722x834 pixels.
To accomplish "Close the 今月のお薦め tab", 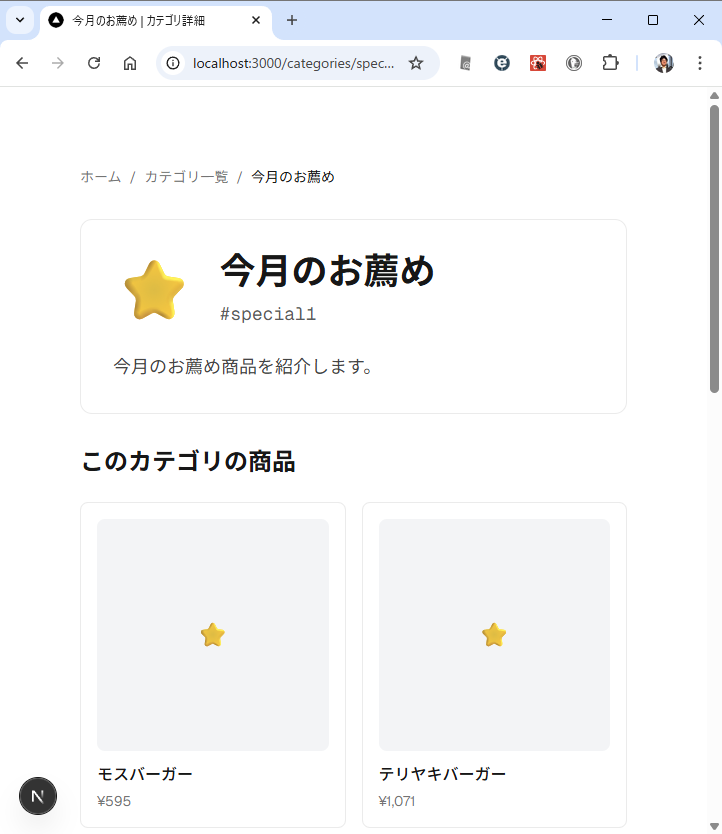I will point(256,20).
